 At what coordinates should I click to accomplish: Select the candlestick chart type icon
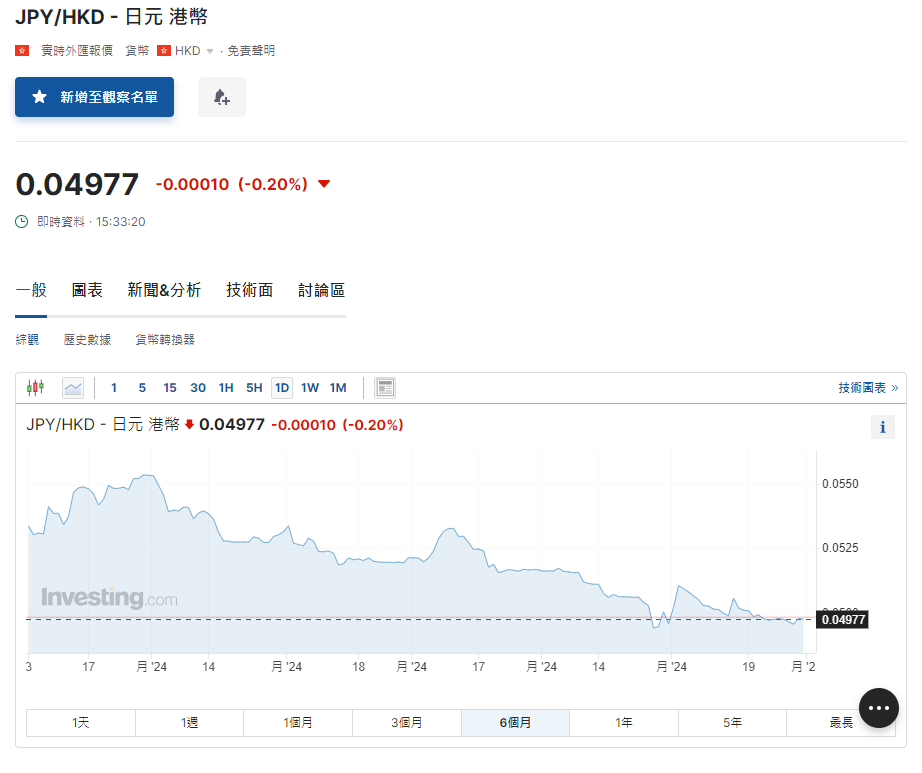pyautogui.click(x=36, y=388)
